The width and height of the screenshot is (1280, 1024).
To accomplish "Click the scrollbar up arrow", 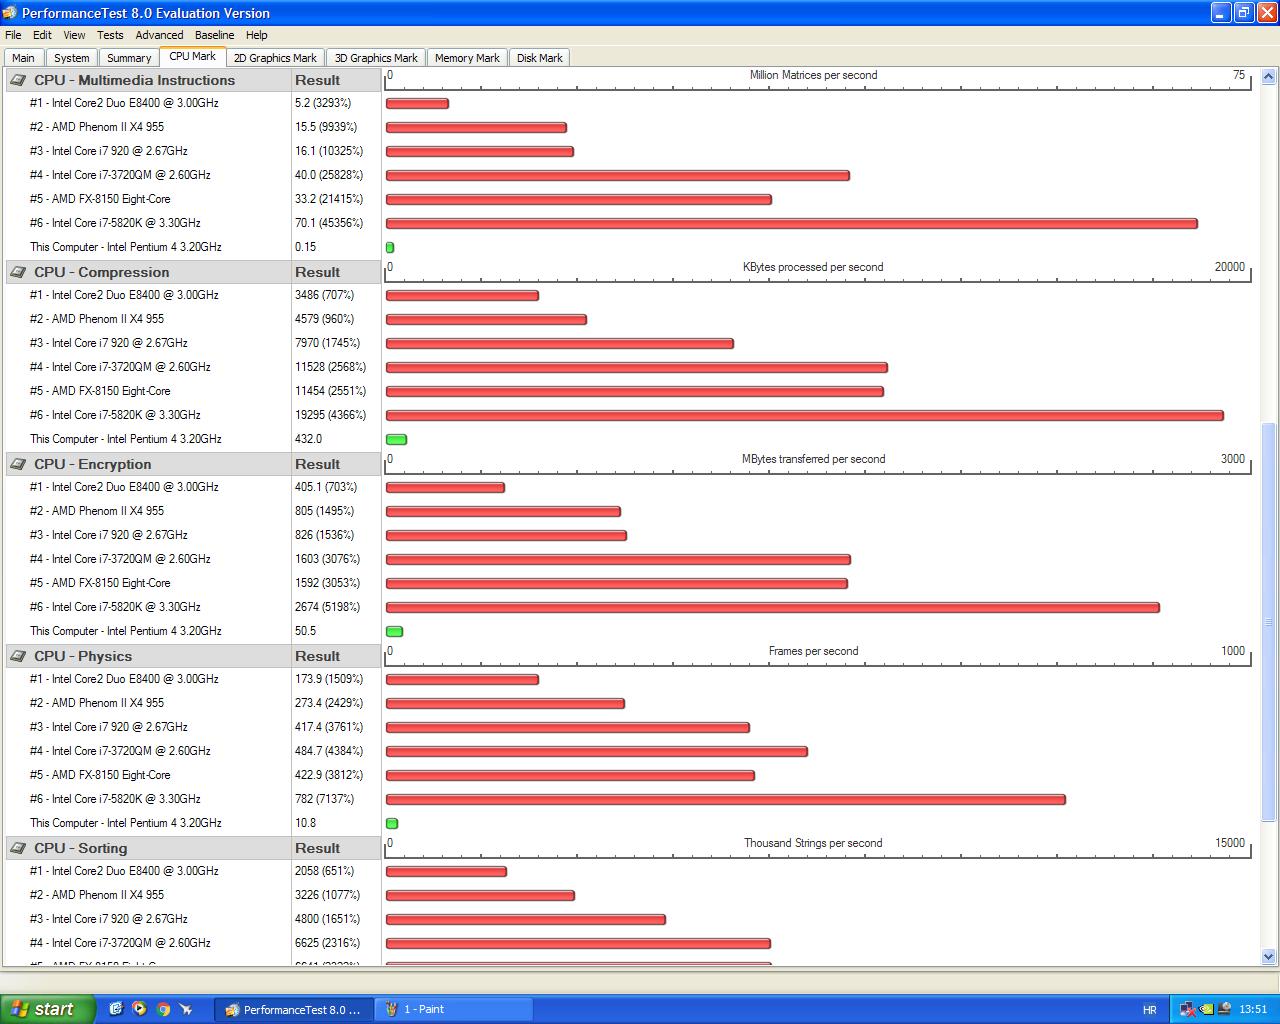I will 1269,76.
